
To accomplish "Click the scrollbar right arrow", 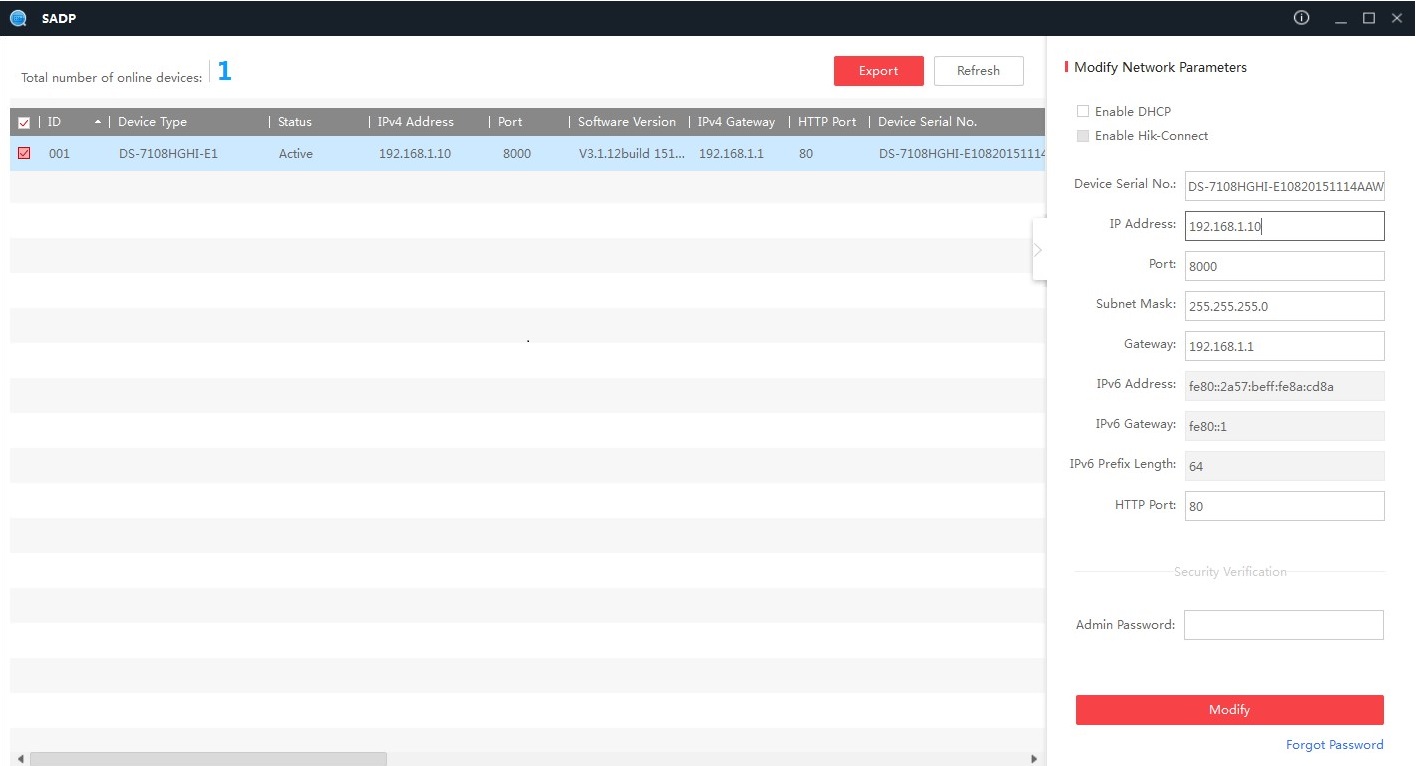I will point(1035,759).
